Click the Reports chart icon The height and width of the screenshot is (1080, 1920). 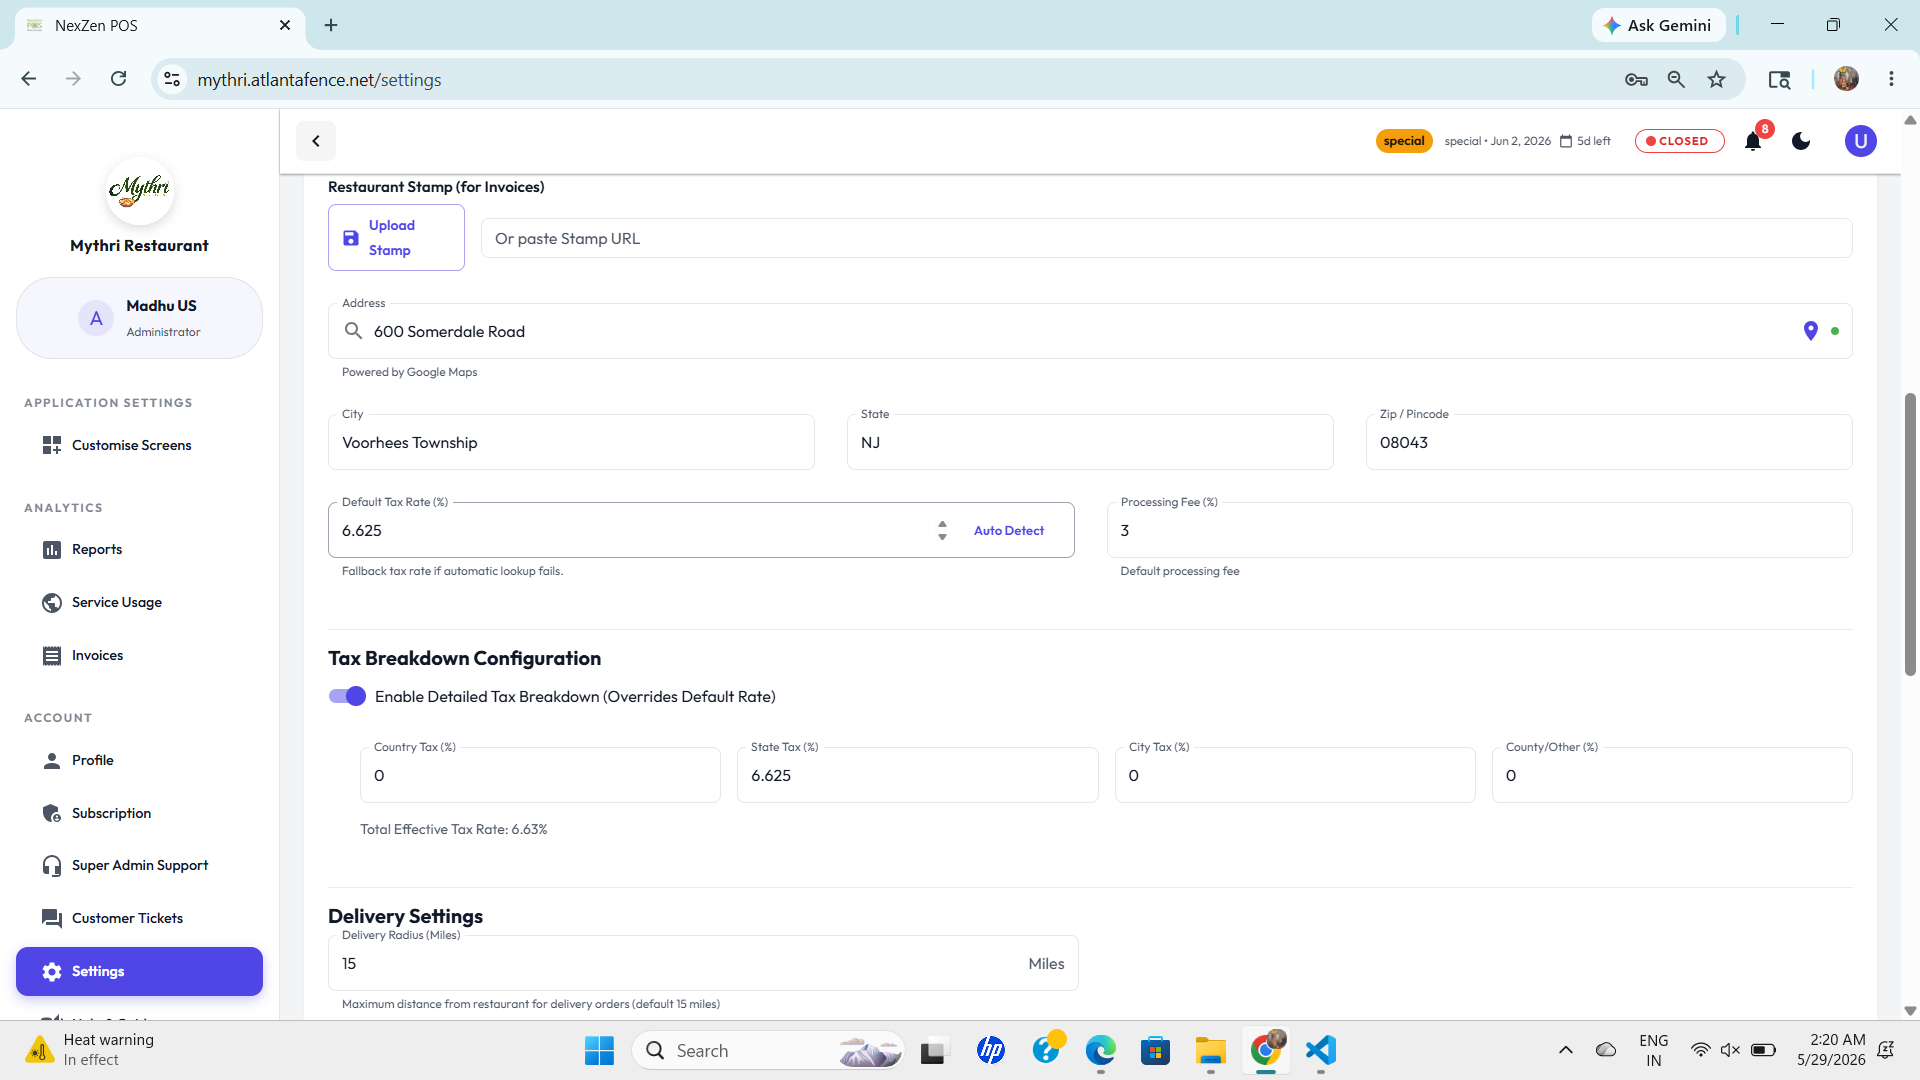(x=52, y=549)
